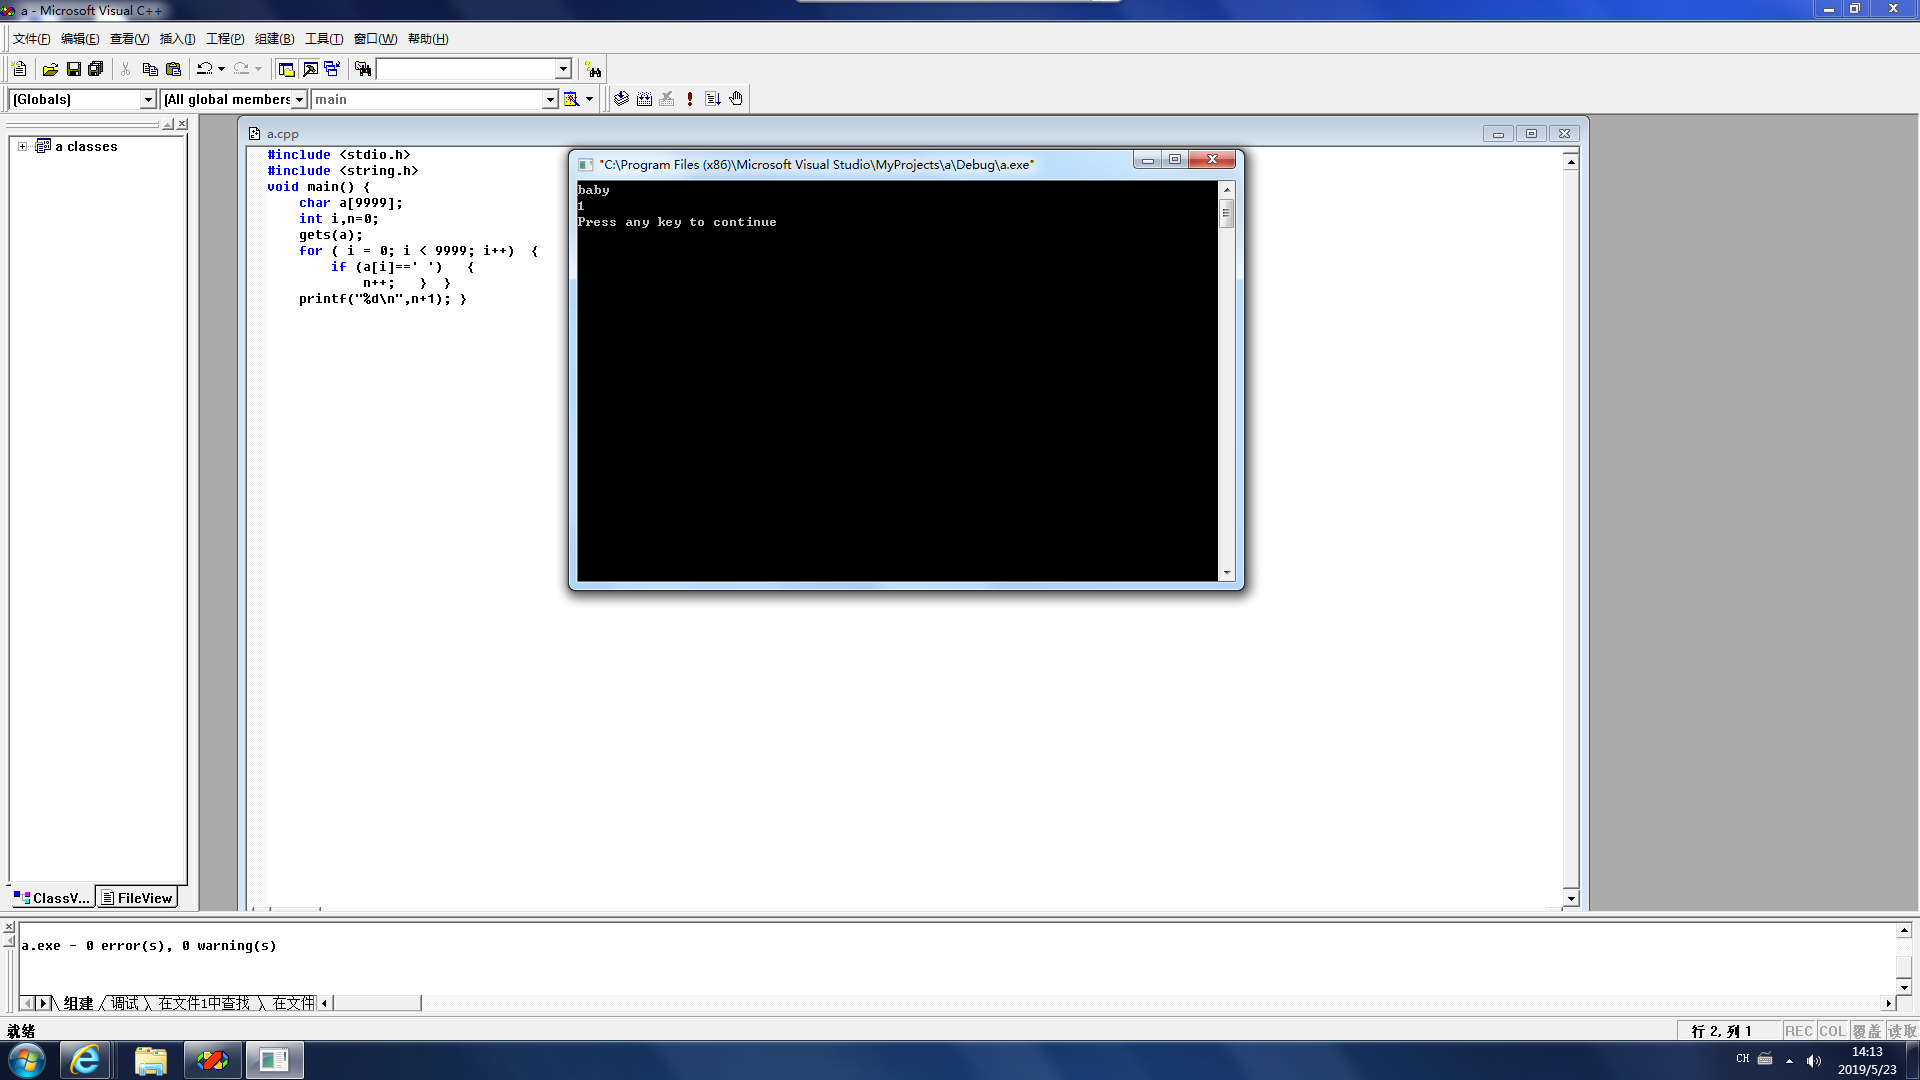The height and width of the screenshot is (1080, 1920).
Task: Click the Go debug icon
Action: (x=713, y=98)
